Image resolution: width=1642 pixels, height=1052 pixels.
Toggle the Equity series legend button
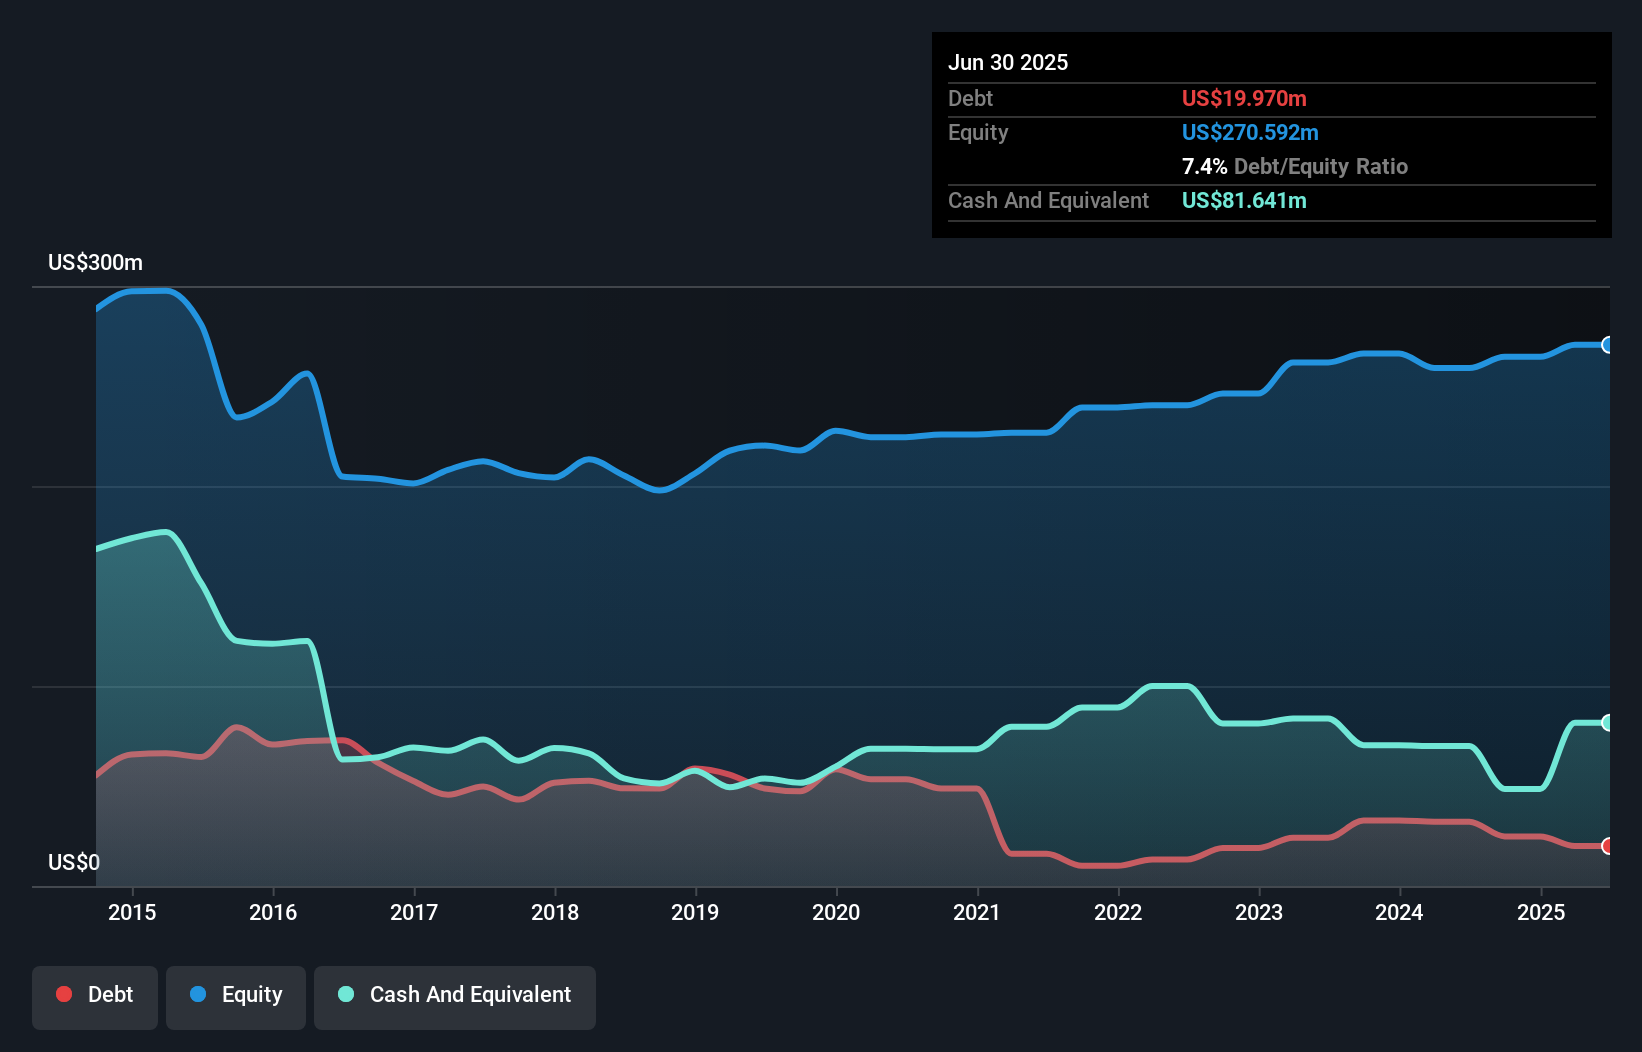[236, 996]
